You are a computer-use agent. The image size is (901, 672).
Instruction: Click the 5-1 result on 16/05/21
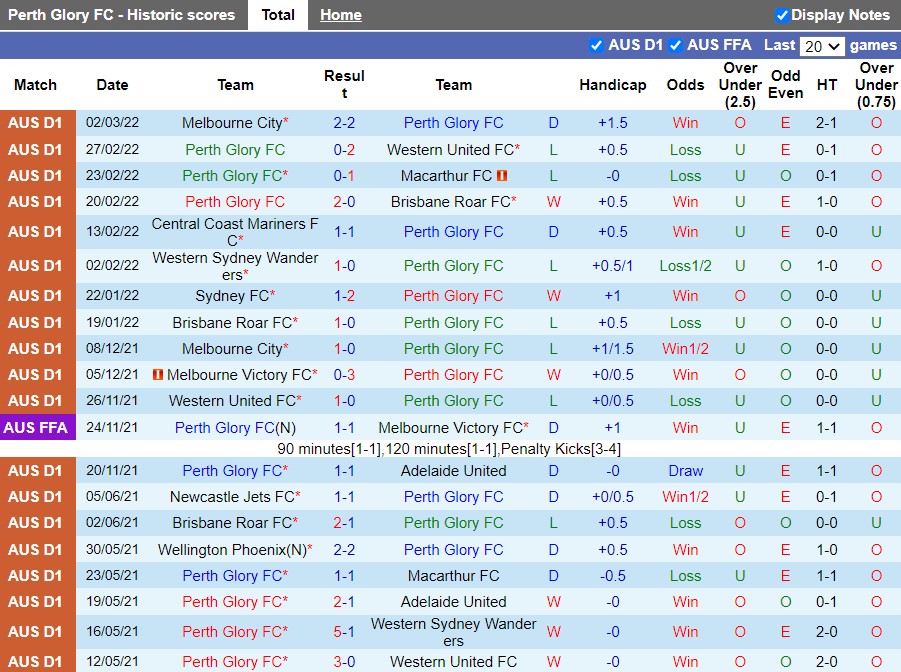point(344,632)
